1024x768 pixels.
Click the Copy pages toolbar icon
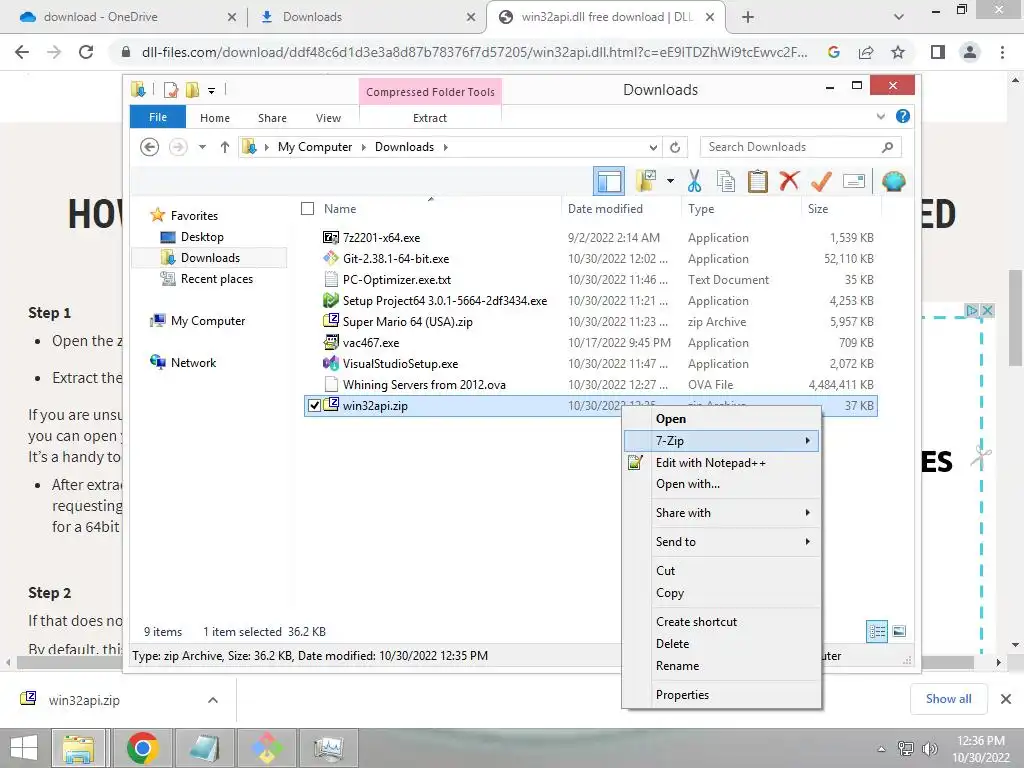[726, 182]
